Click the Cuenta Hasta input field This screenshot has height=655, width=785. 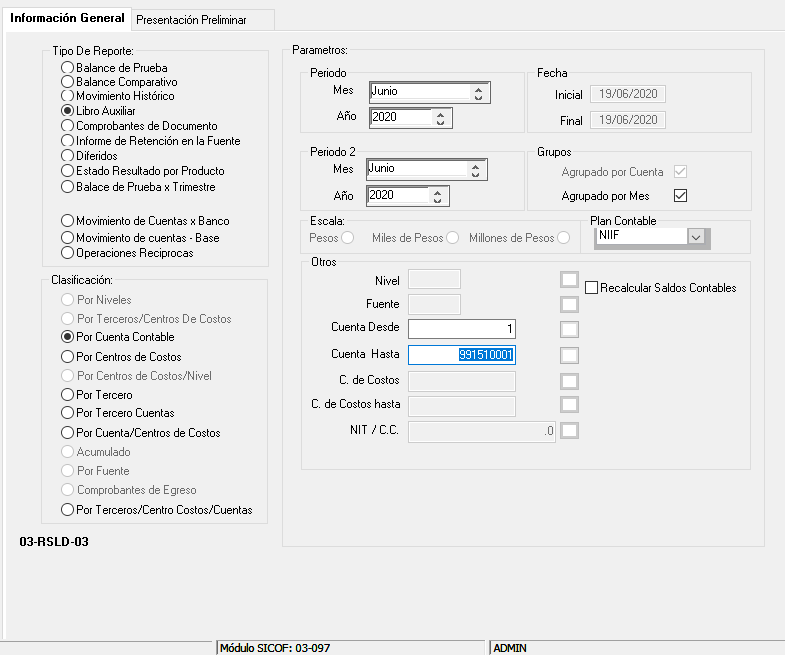coord(462,354)
